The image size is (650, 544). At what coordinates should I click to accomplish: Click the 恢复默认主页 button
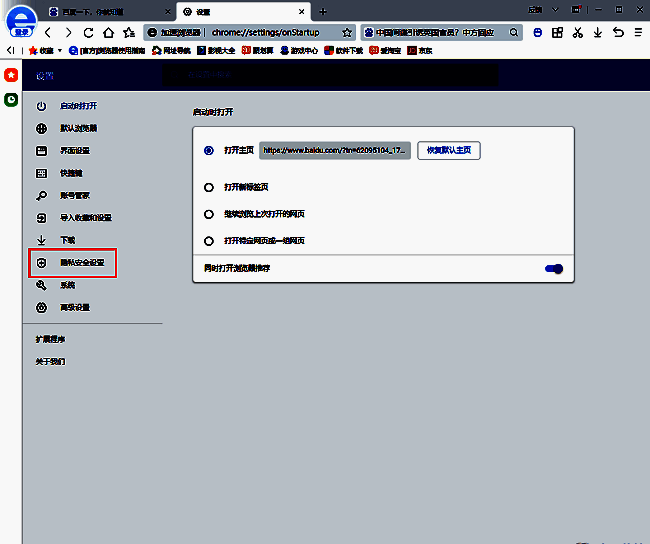[x=449, y=151]
